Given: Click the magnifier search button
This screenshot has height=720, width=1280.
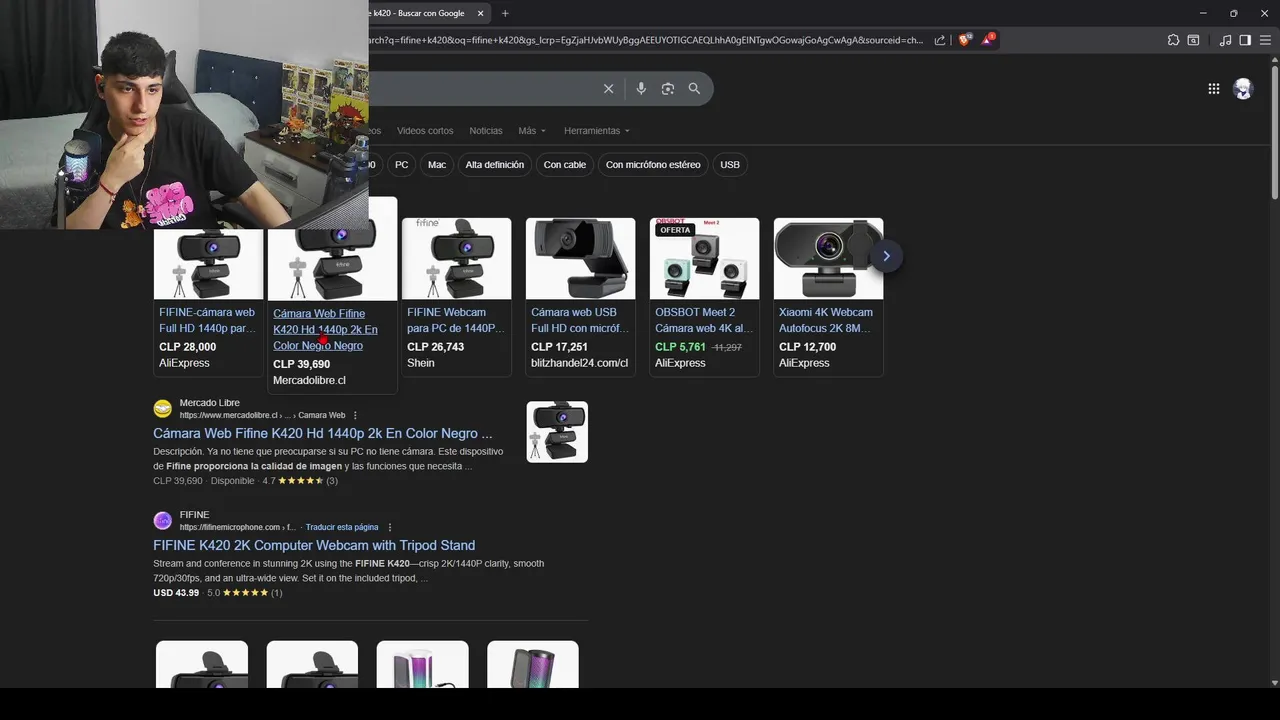Looking at the screenshot, I should 694,89.
